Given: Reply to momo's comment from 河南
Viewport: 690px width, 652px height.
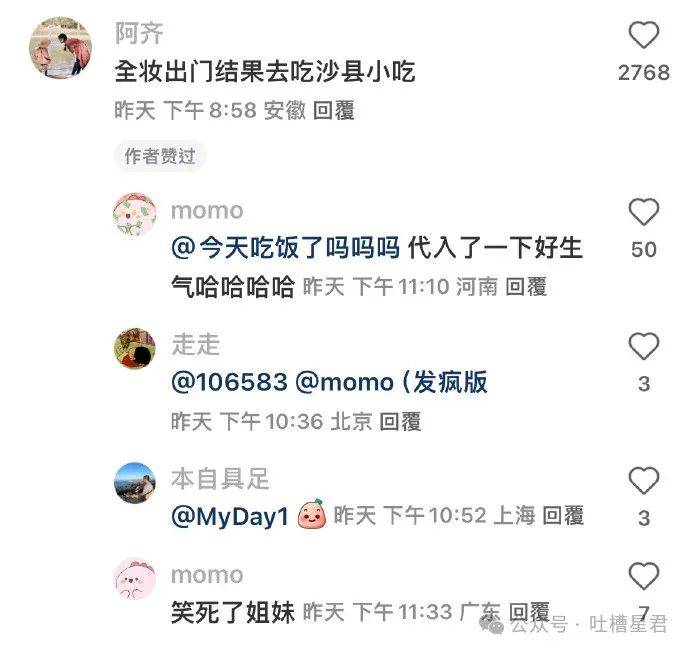Looking at the screenshot, I should pos(526,287).
